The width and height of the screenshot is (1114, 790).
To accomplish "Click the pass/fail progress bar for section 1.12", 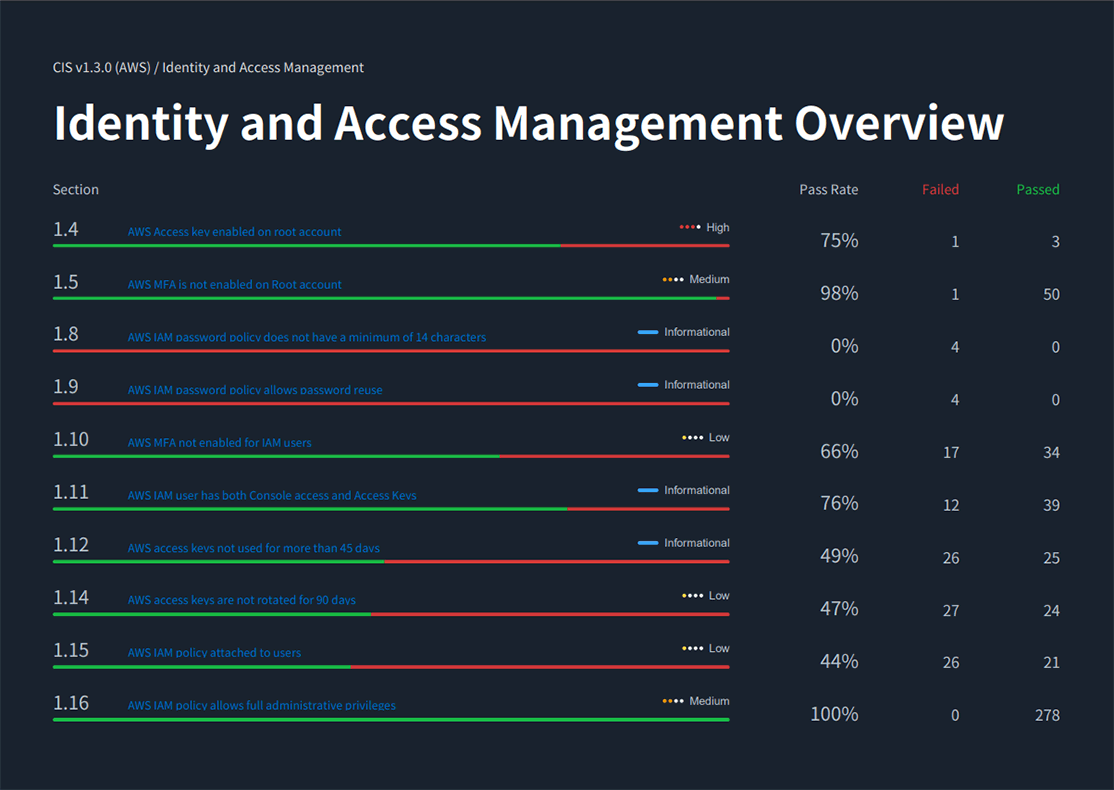I will (x=391, y=561).
